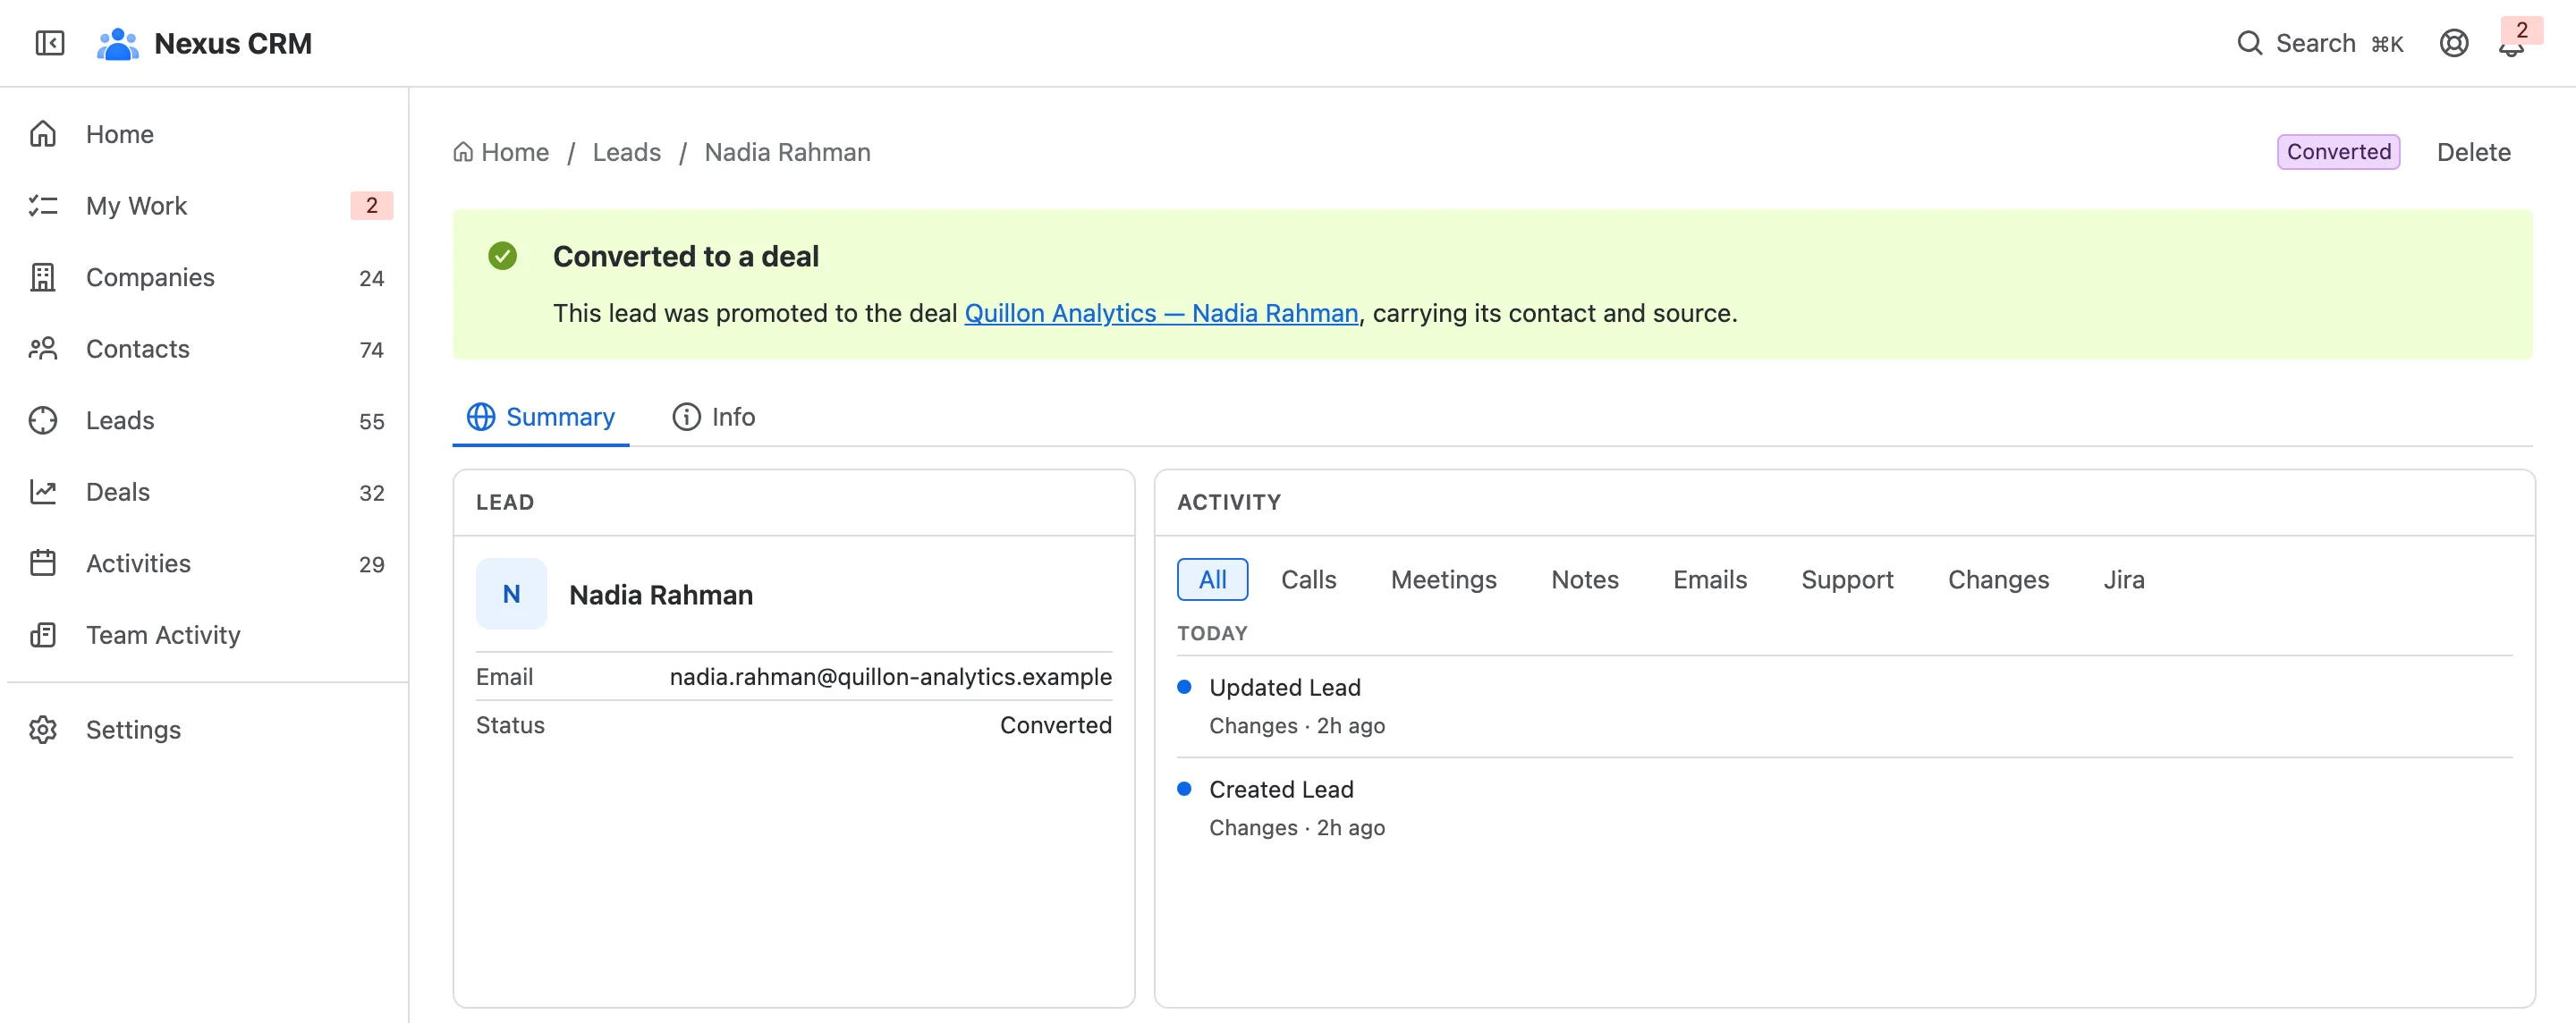Select the All activity filter
2576x1023 pixels.
click(1212, 579)
